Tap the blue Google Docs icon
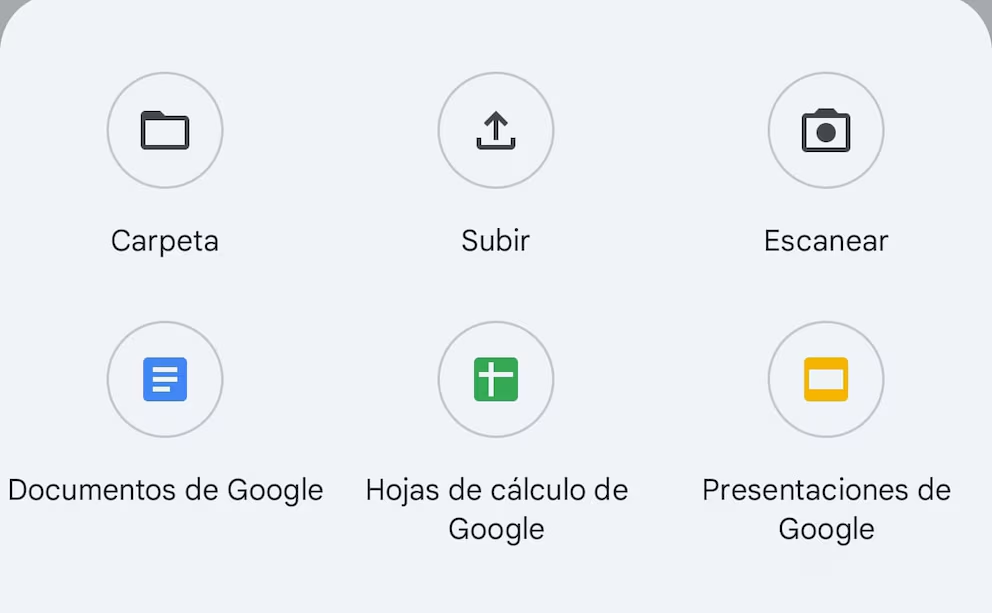 point(165,379)
